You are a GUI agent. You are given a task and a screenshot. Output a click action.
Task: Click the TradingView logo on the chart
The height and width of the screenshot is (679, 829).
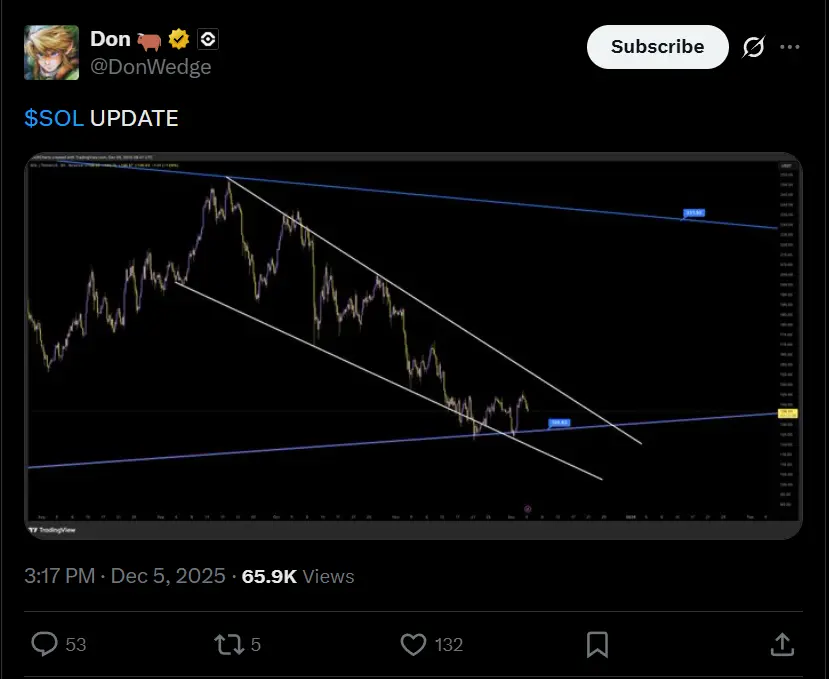55,529
